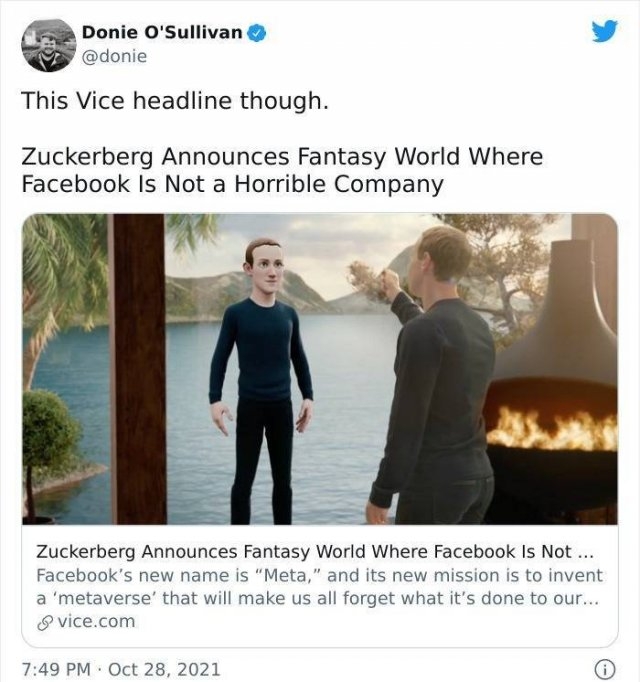Viewport: 640px width, 682px height.
Task: Click the info icon beside the date
Action: (603, 668)
